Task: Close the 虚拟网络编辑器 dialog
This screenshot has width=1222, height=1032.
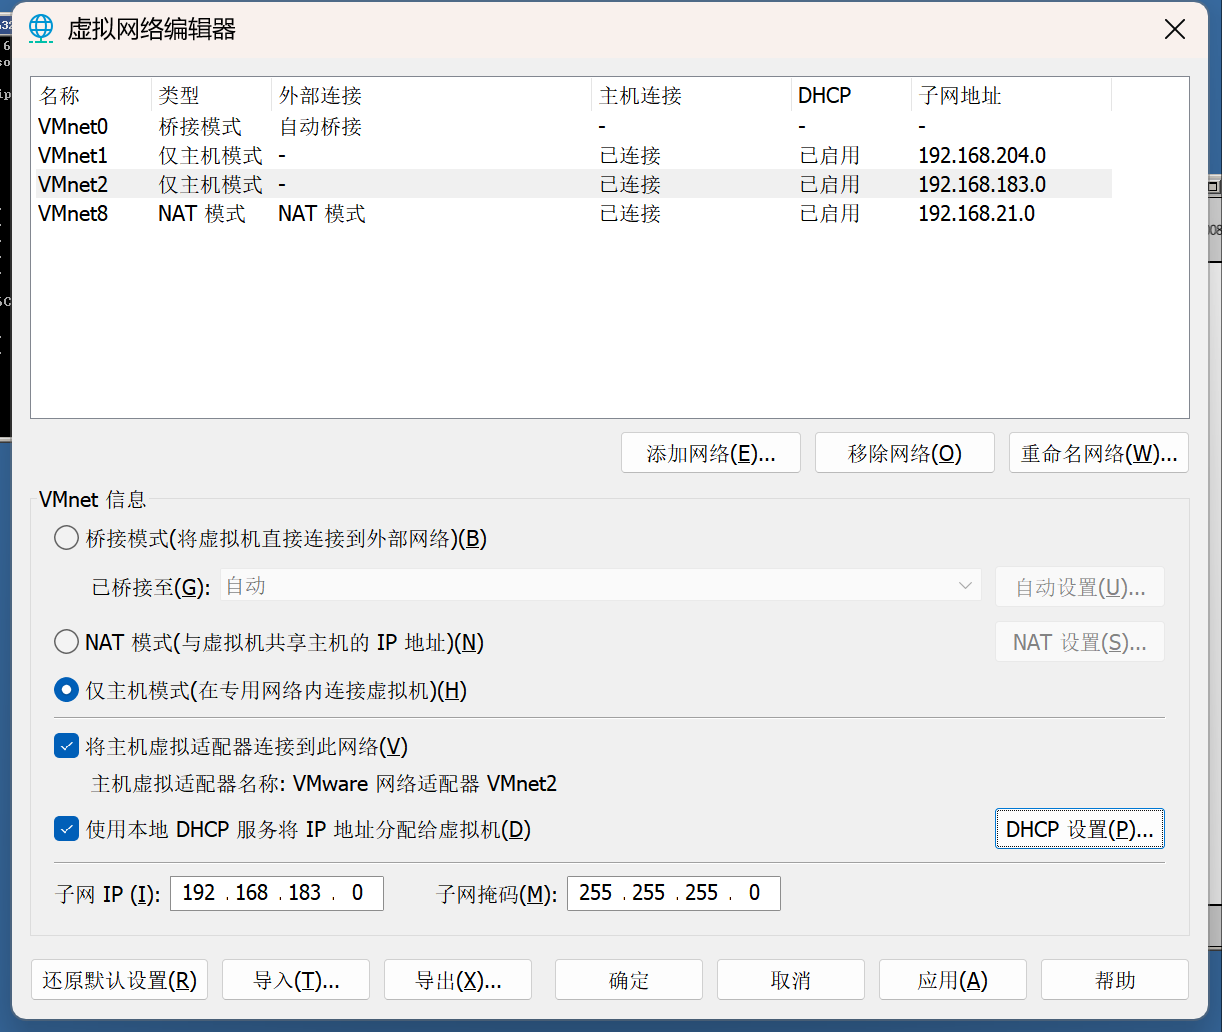Action: pos(1175,30)
